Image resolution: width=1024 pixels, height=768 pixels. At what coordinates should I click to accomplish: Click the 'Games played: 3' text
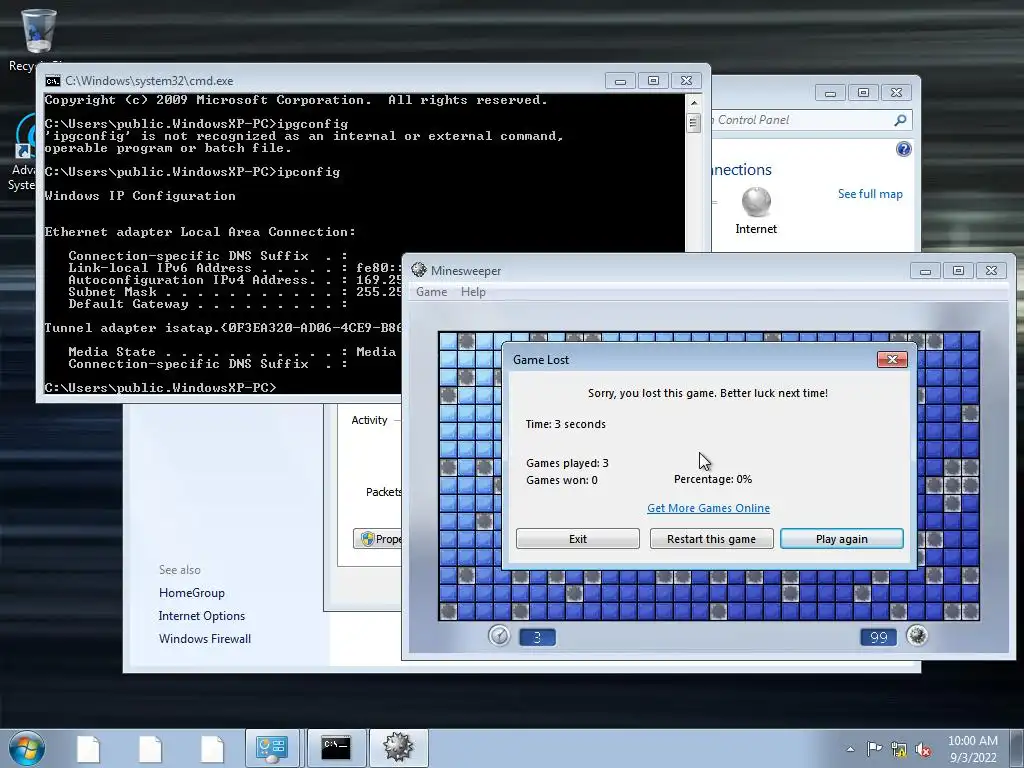coord(567,463)
